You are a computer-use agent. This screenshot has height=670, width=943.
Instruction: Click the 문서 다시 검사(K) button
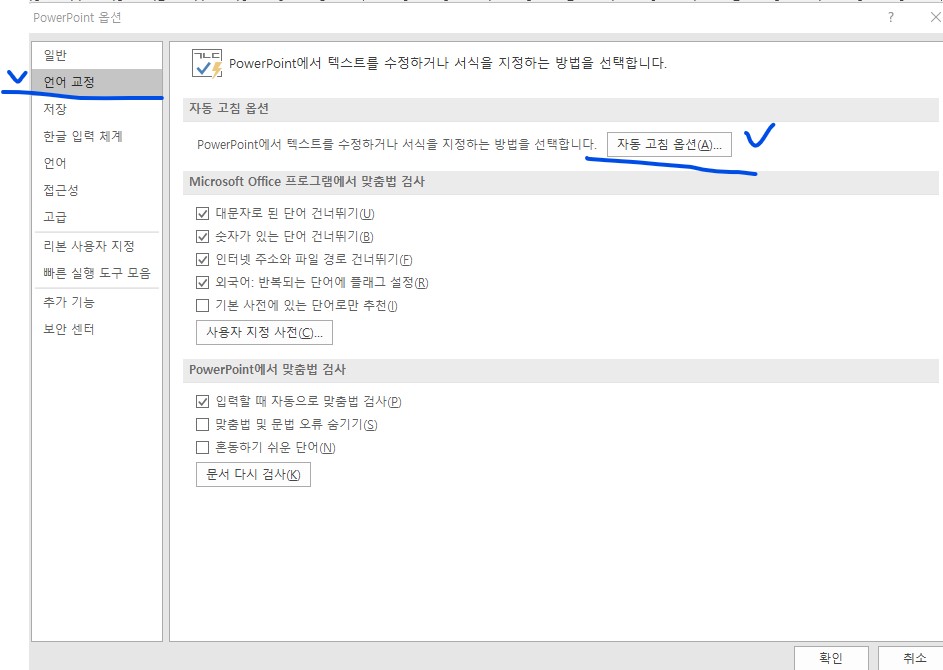tap(253, 475)
